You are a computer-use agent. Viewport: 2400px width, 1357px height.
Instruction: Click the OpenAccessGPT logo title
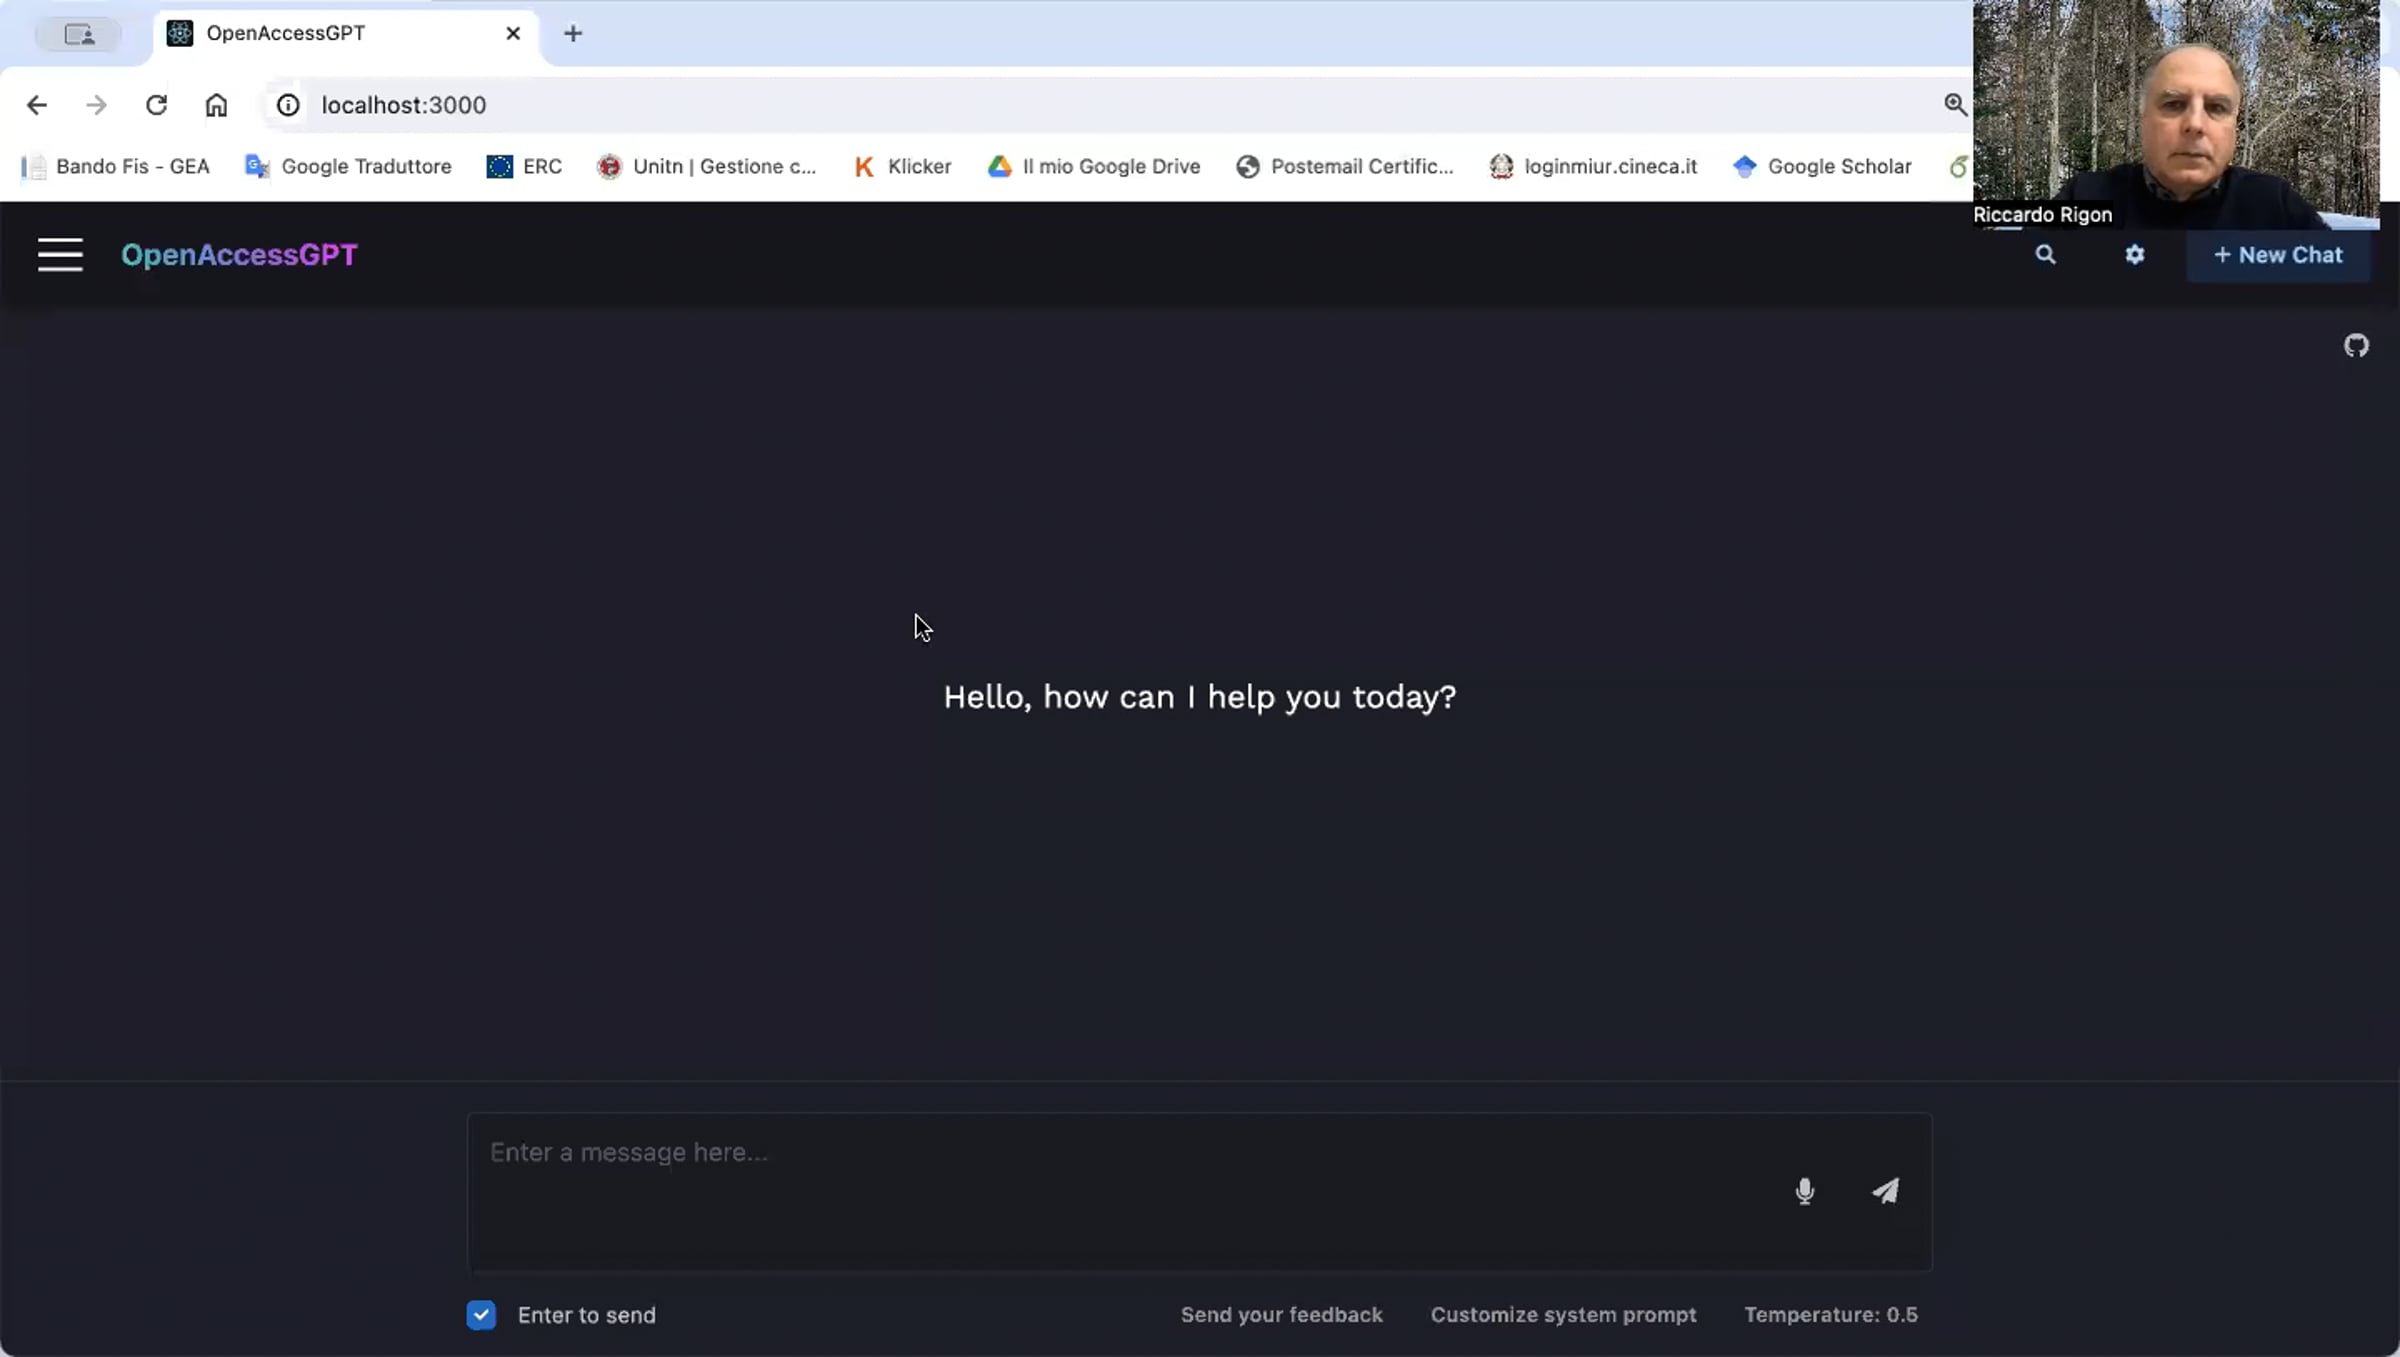click(239, 255)
